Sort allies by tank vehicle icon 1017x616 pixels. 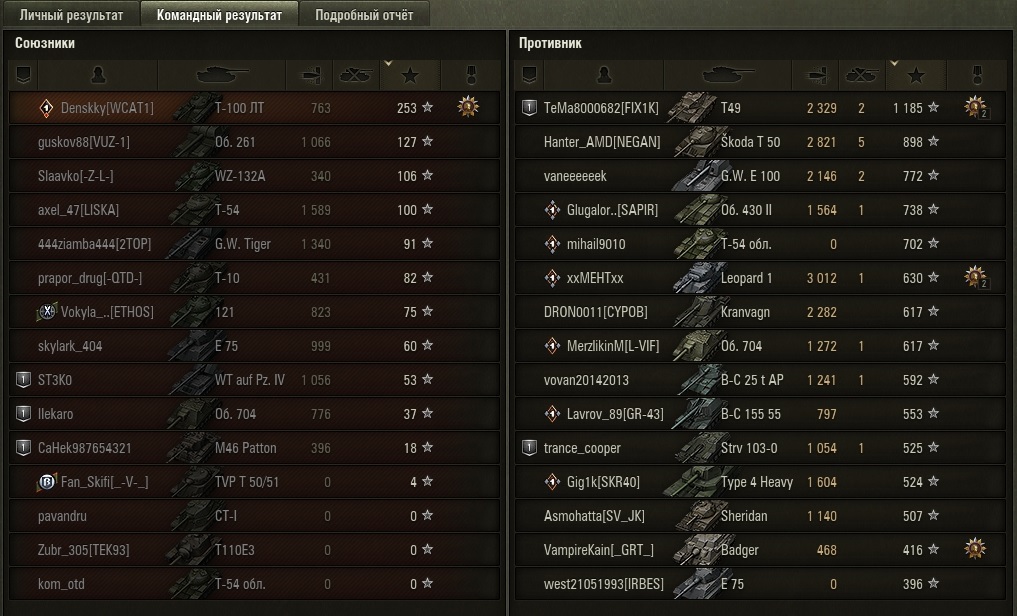tap(221, 75)
